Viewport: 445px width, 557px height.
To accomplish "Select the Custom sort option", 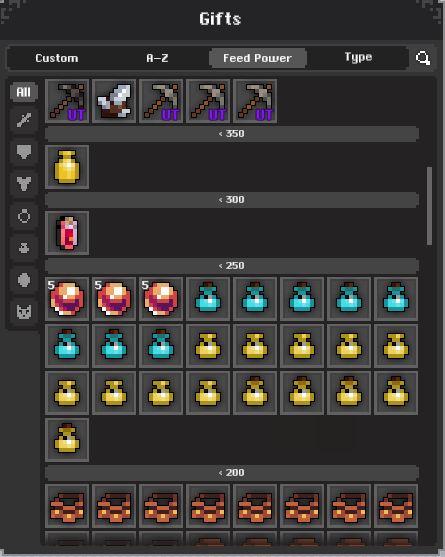I will pos(57,58).
